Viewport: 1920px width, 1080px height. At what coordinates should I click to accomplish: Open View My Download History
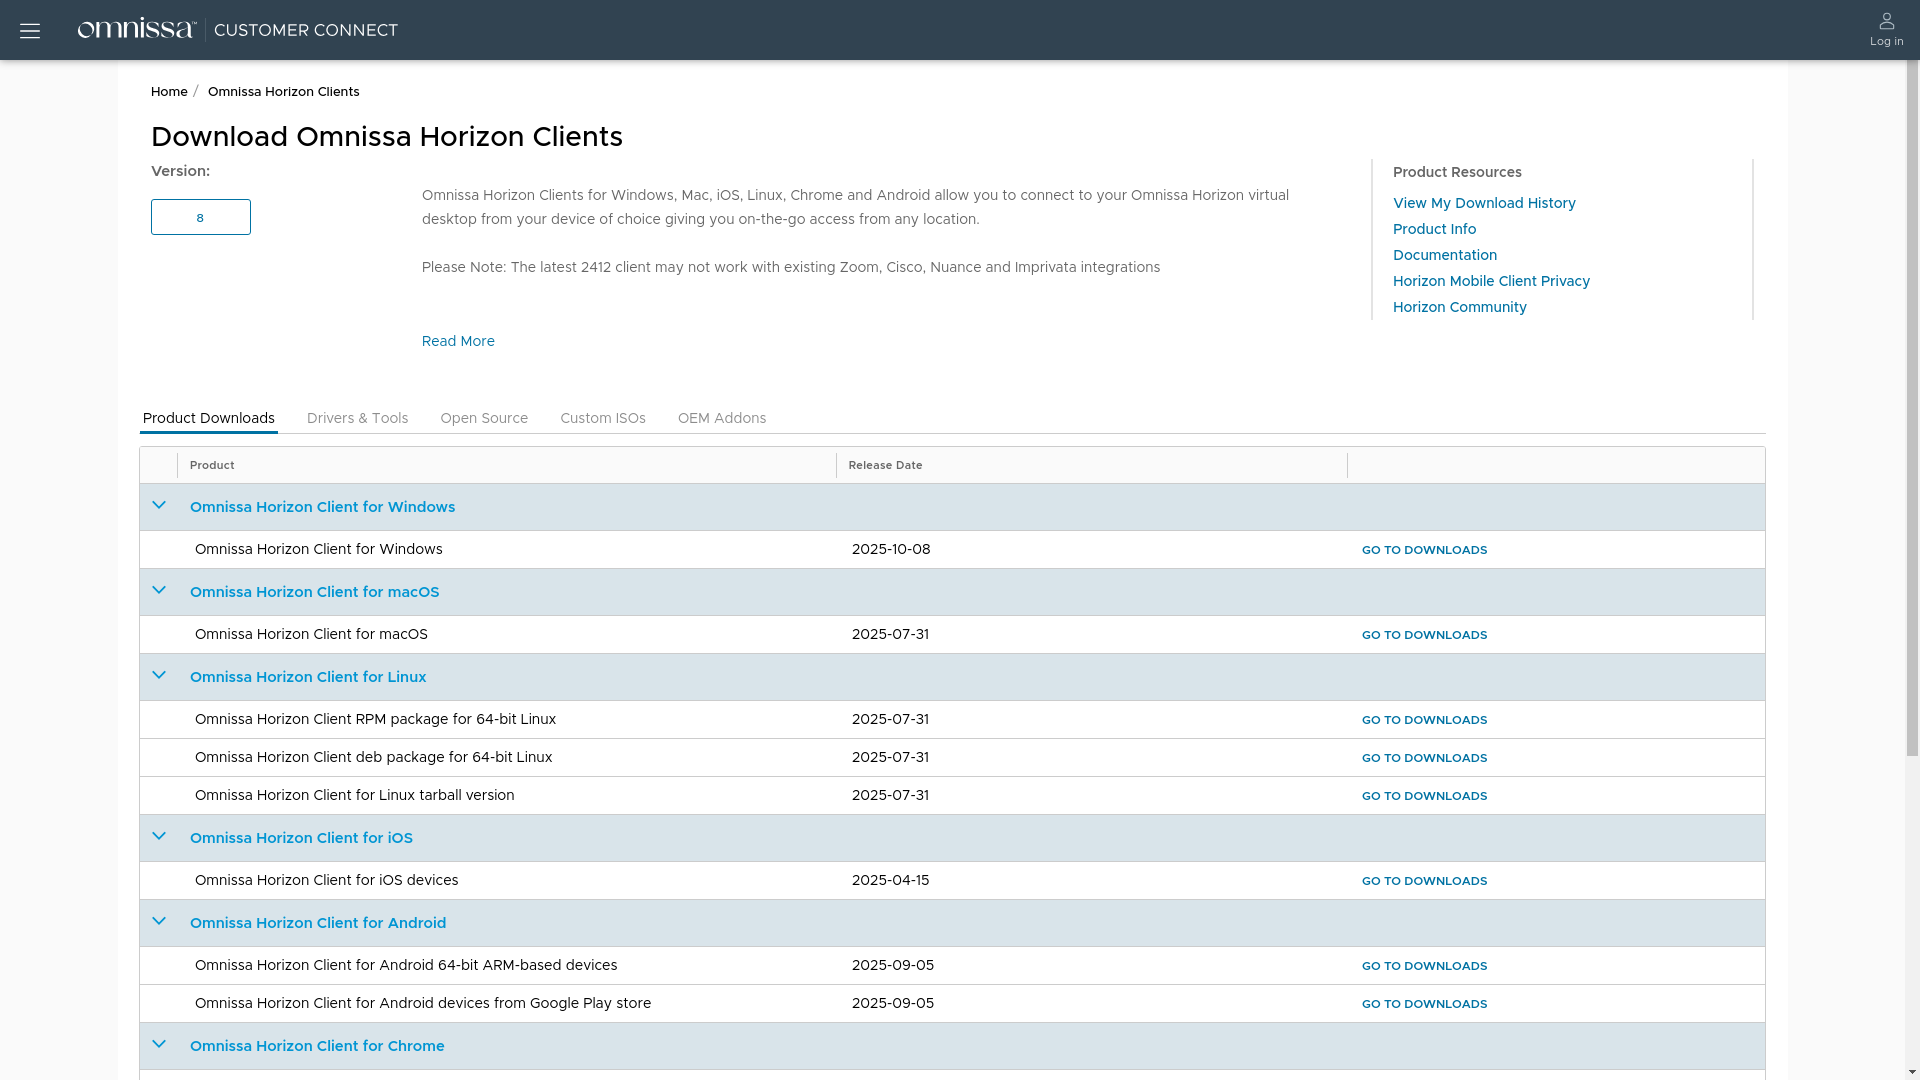pyautogui.click(x=1484, y=203)
